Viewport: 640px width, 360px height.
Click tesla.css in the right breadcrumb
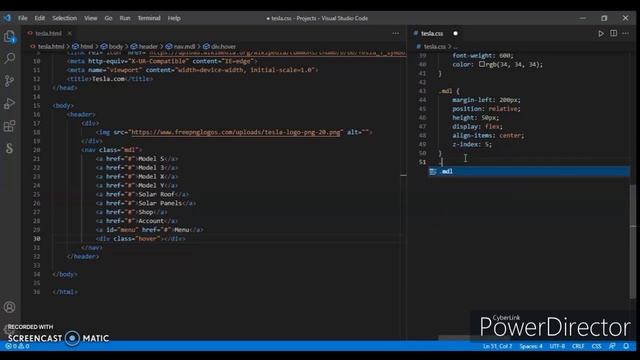click(x=434, y=47)
